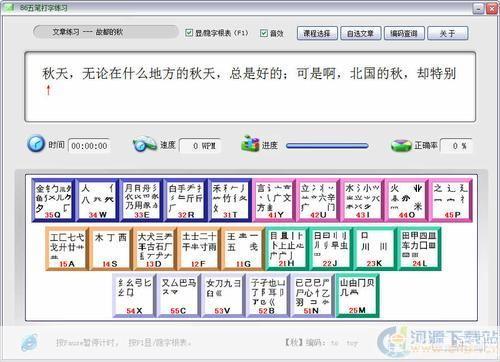Screen dimensions: 500x362
Task: Click the 14S radical key tile
Action: pos(111,249)
